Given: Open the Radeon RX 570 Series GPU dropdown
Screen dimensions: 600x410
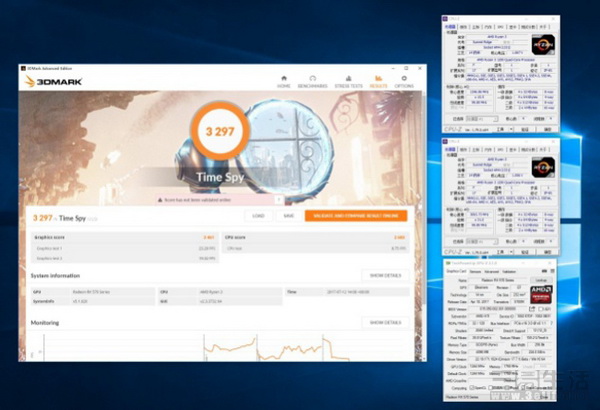Looking at the screenshot, I should (x=487, y=397).
